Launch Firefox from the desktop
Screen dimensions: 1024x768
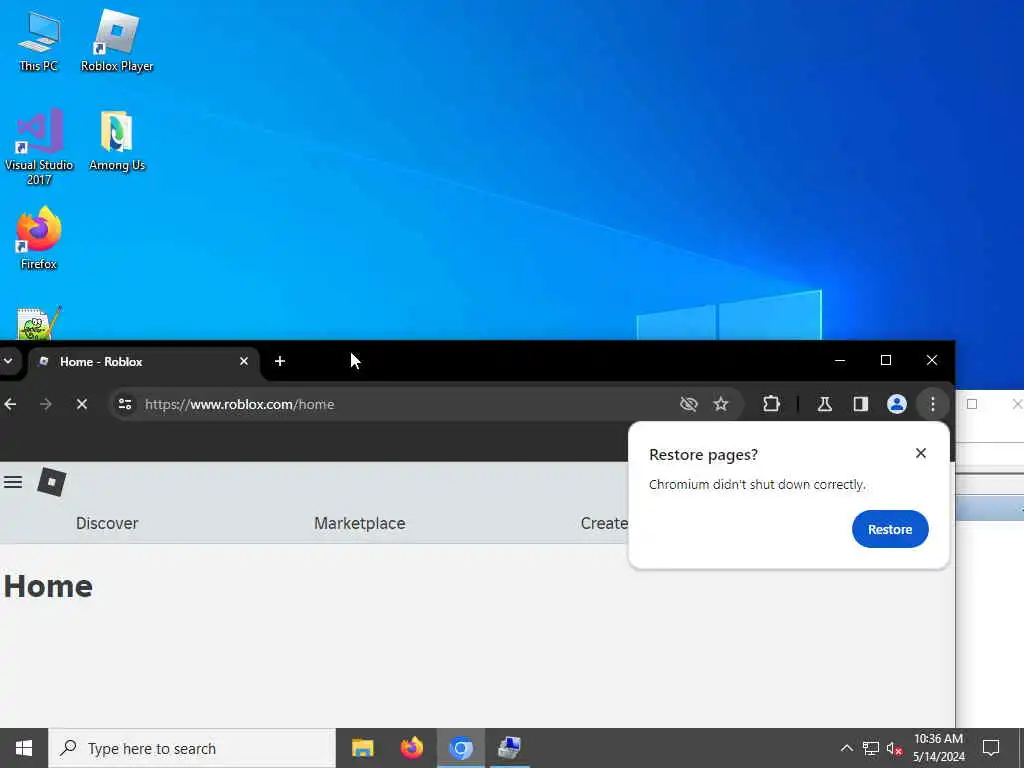pos(39,238)
